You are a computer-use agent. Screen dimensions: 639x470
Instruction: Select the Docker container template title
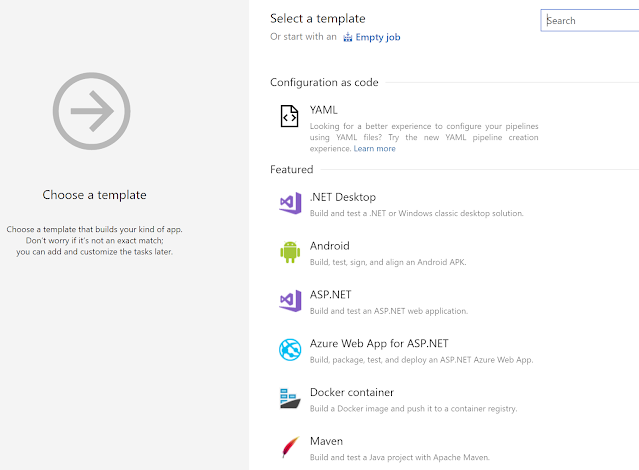click(352, 392)
